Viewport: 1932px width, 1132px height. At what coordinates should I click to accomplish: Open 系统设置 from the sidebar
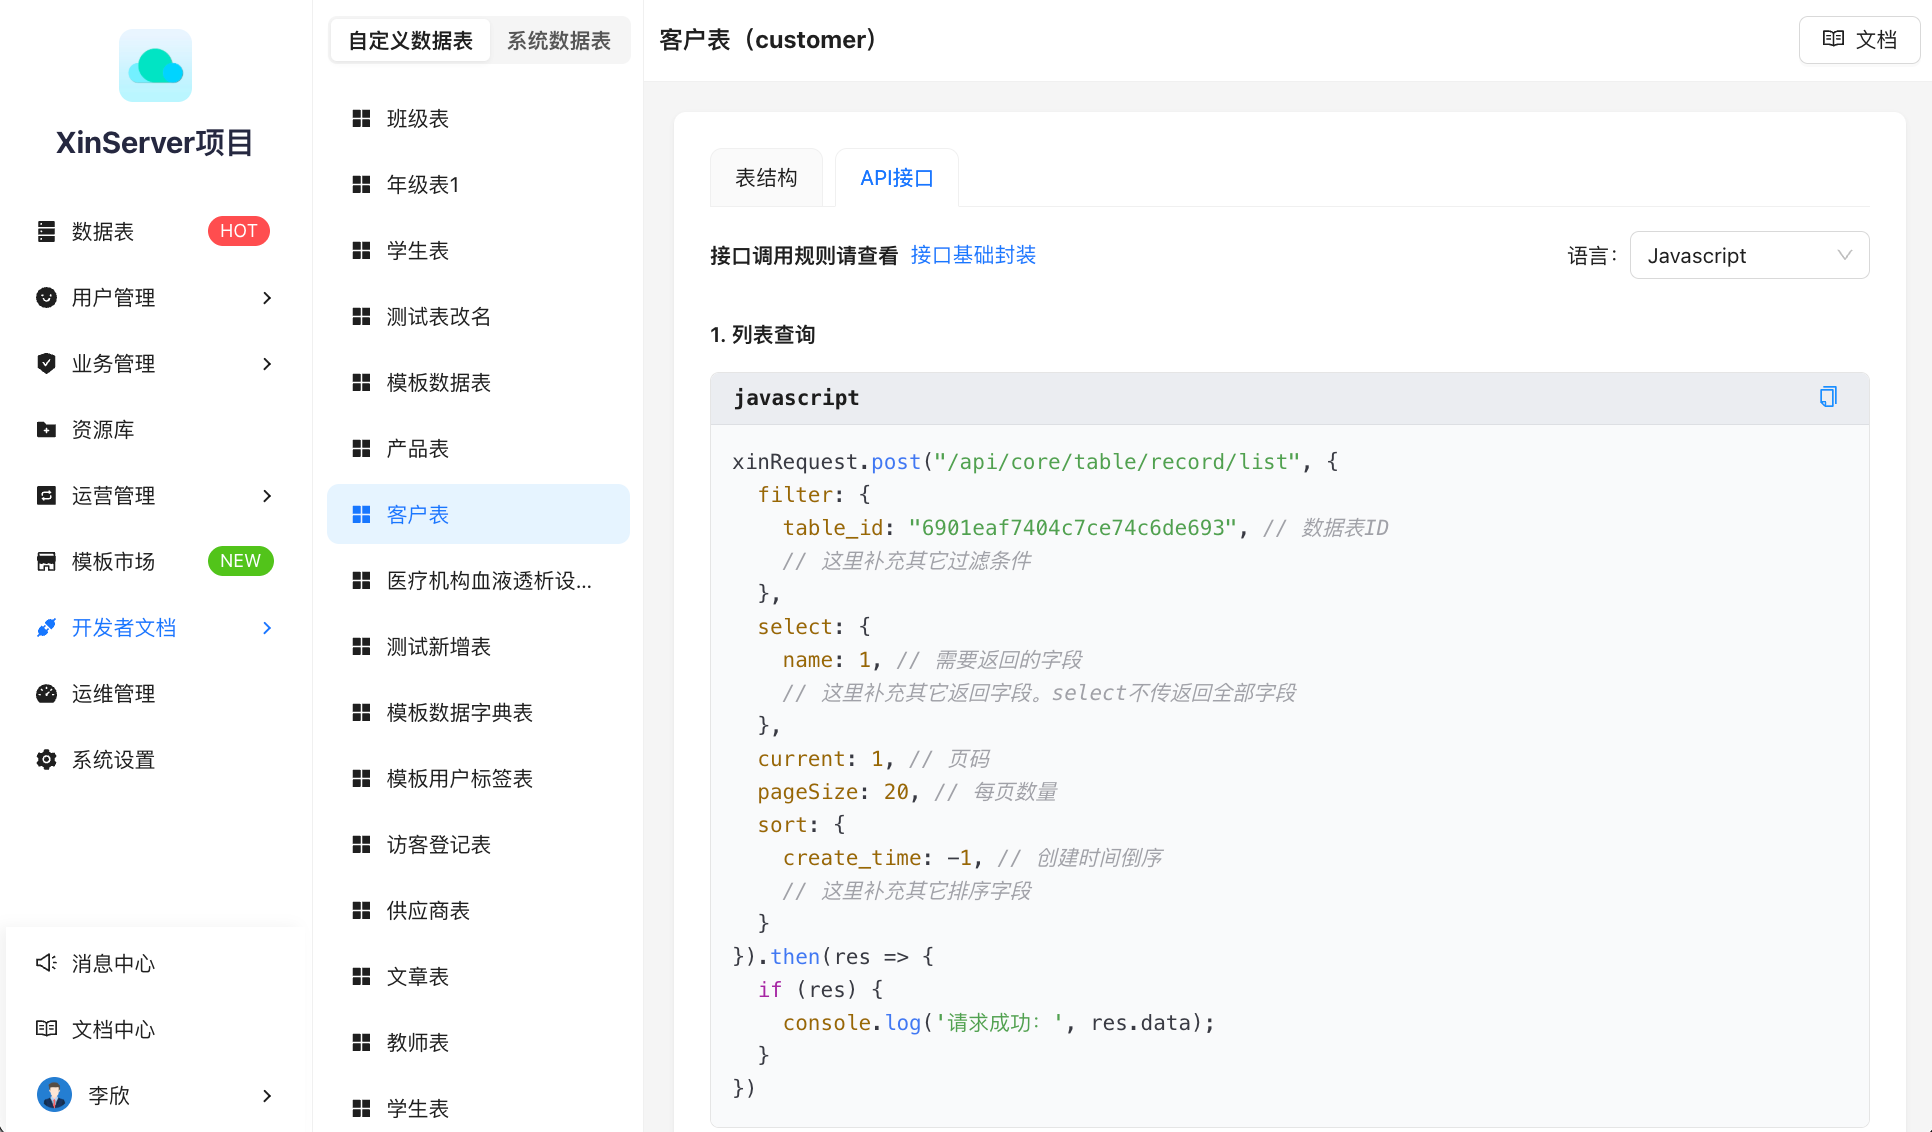point(113,759)
